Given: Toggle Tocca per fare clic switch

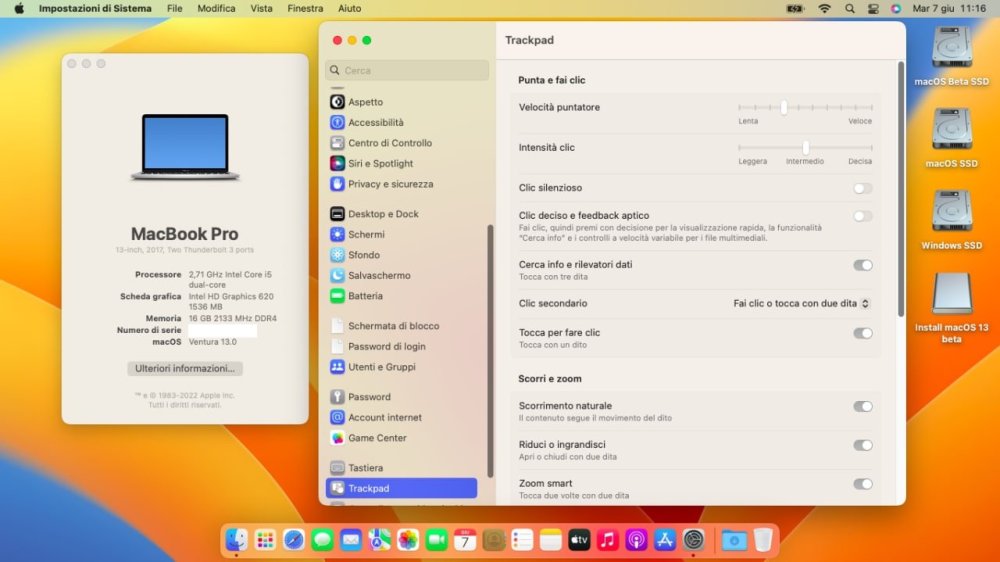Looking at the screenshot, I should tap(862, 333).
